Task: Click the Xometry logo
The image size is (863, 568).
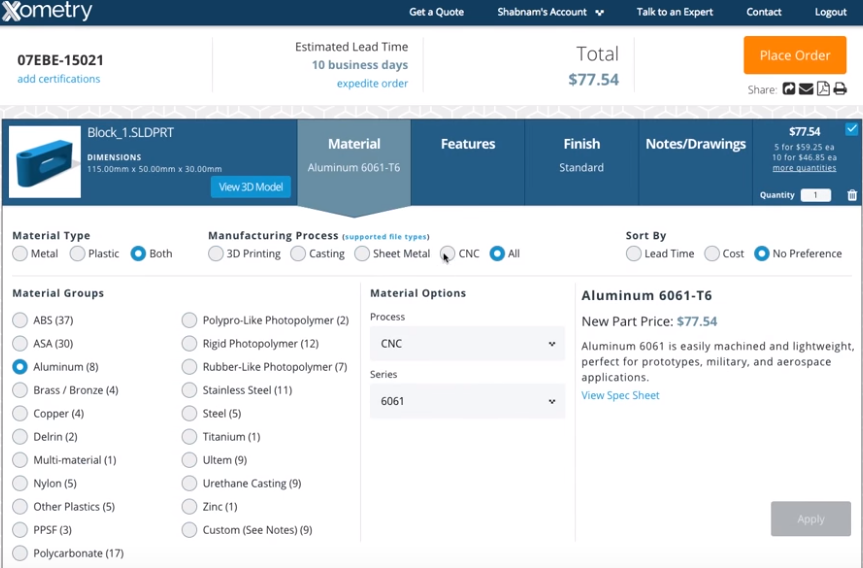Action: click(x=47, y=11)
